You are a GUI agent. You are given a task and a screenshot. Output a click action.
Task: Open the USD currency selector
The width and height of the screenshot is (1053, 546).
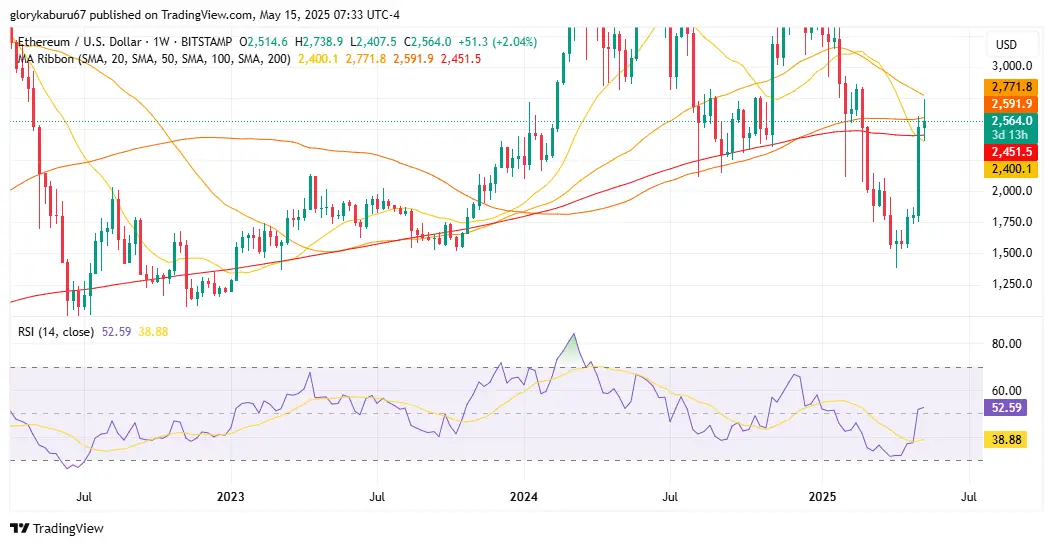pyautogui.click(x=1006, y=44)
